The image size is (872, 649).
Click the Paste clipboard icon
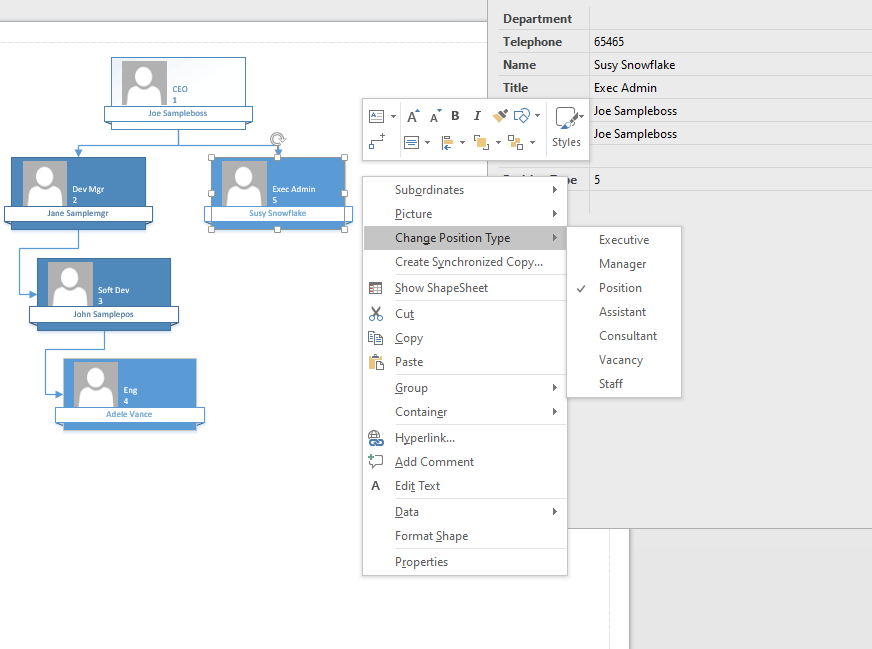click(x=376, y=362)
